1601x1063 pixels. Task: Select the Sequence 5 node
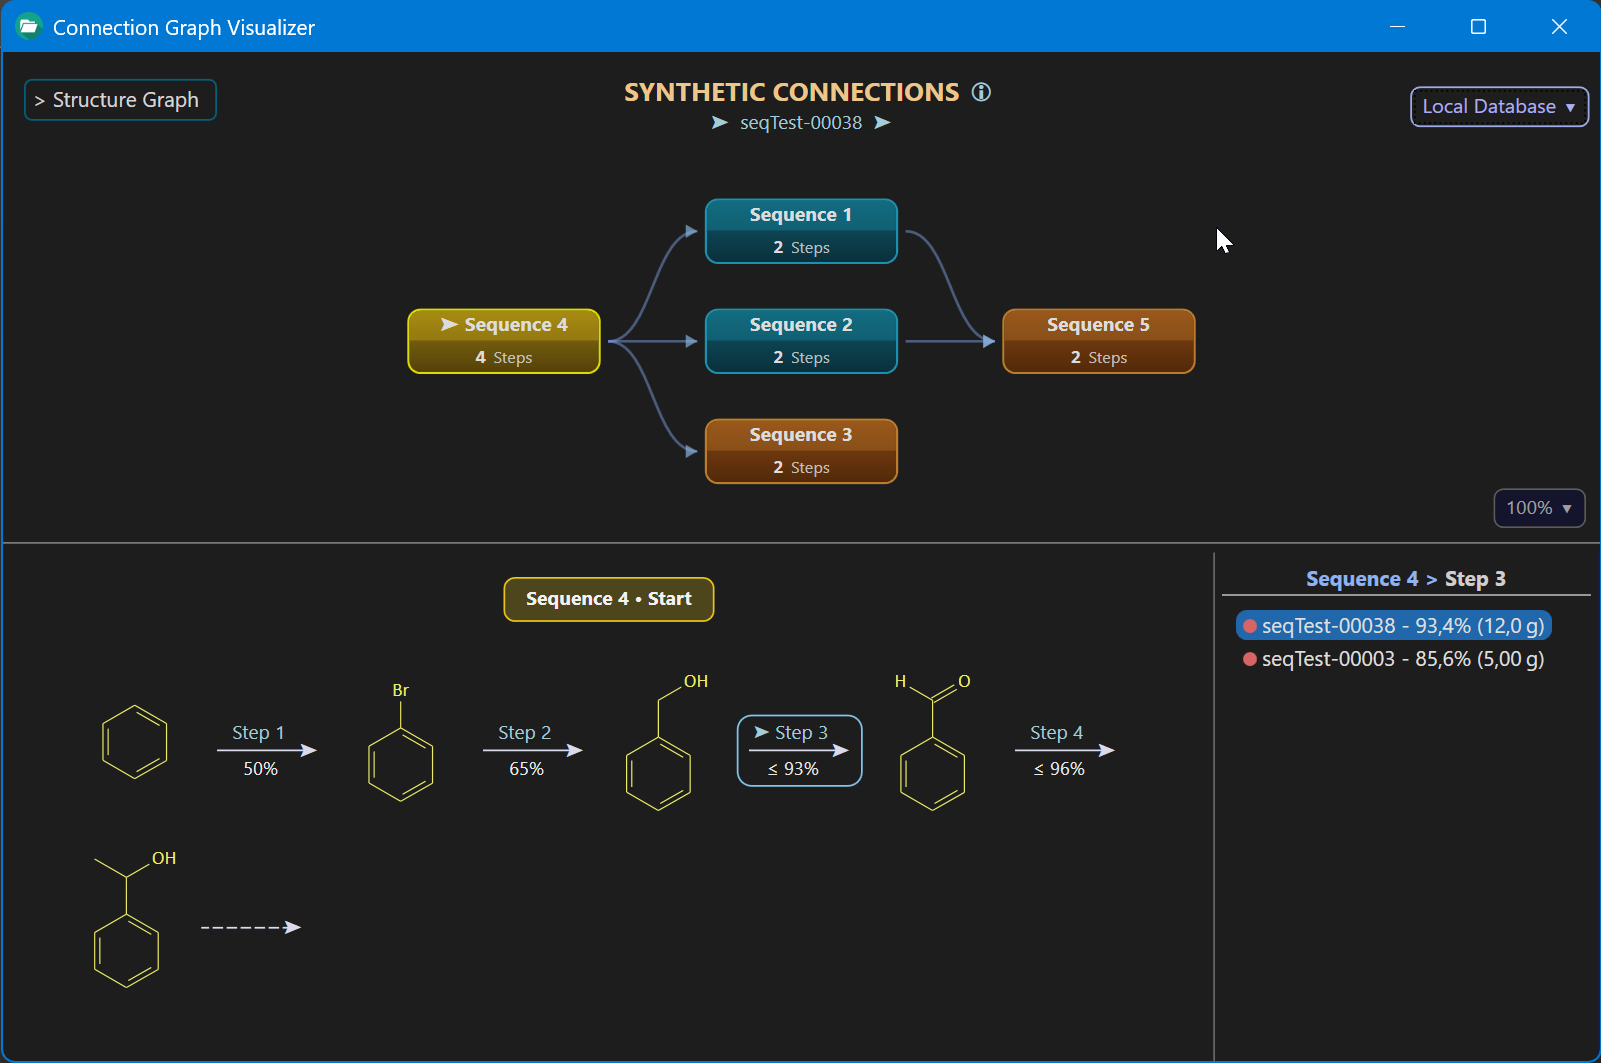[x=1098, y=341]
